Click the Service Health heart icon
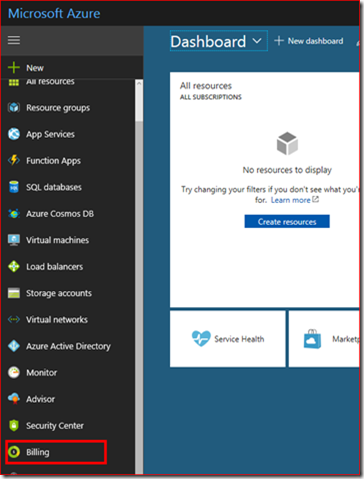The height and width of the screenshot is (479, 364). (x=201, y=338)
